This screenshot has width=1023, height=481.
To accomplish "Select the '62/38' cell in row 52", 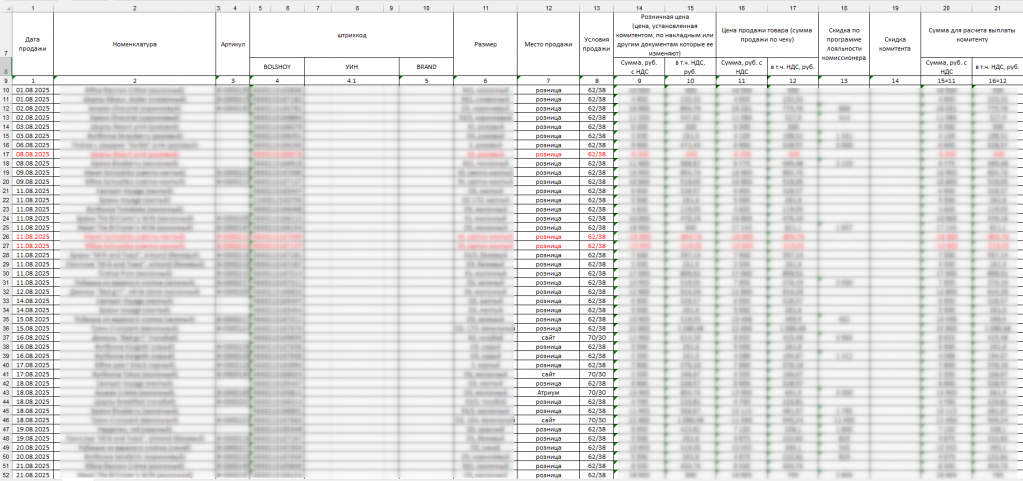I will coord(596,475).
